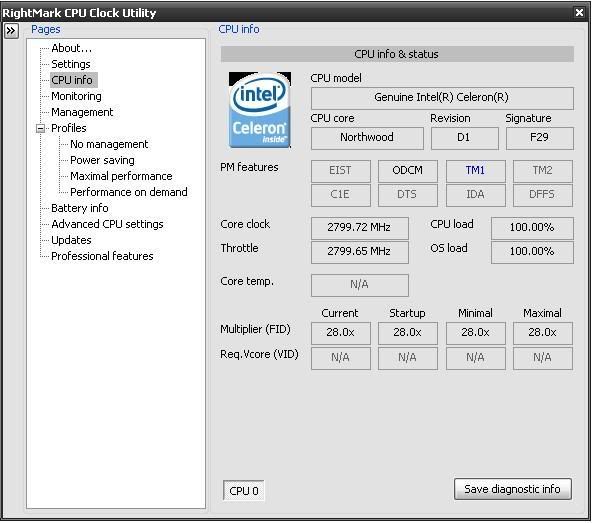Click the CPU load 100.00% value

(x=532, y=228)
